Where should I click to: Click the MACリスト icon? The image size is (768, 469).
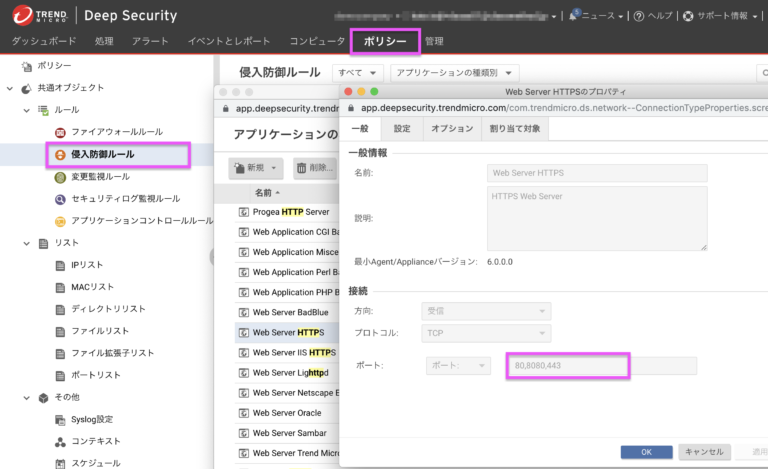click(x=60, y=287)
